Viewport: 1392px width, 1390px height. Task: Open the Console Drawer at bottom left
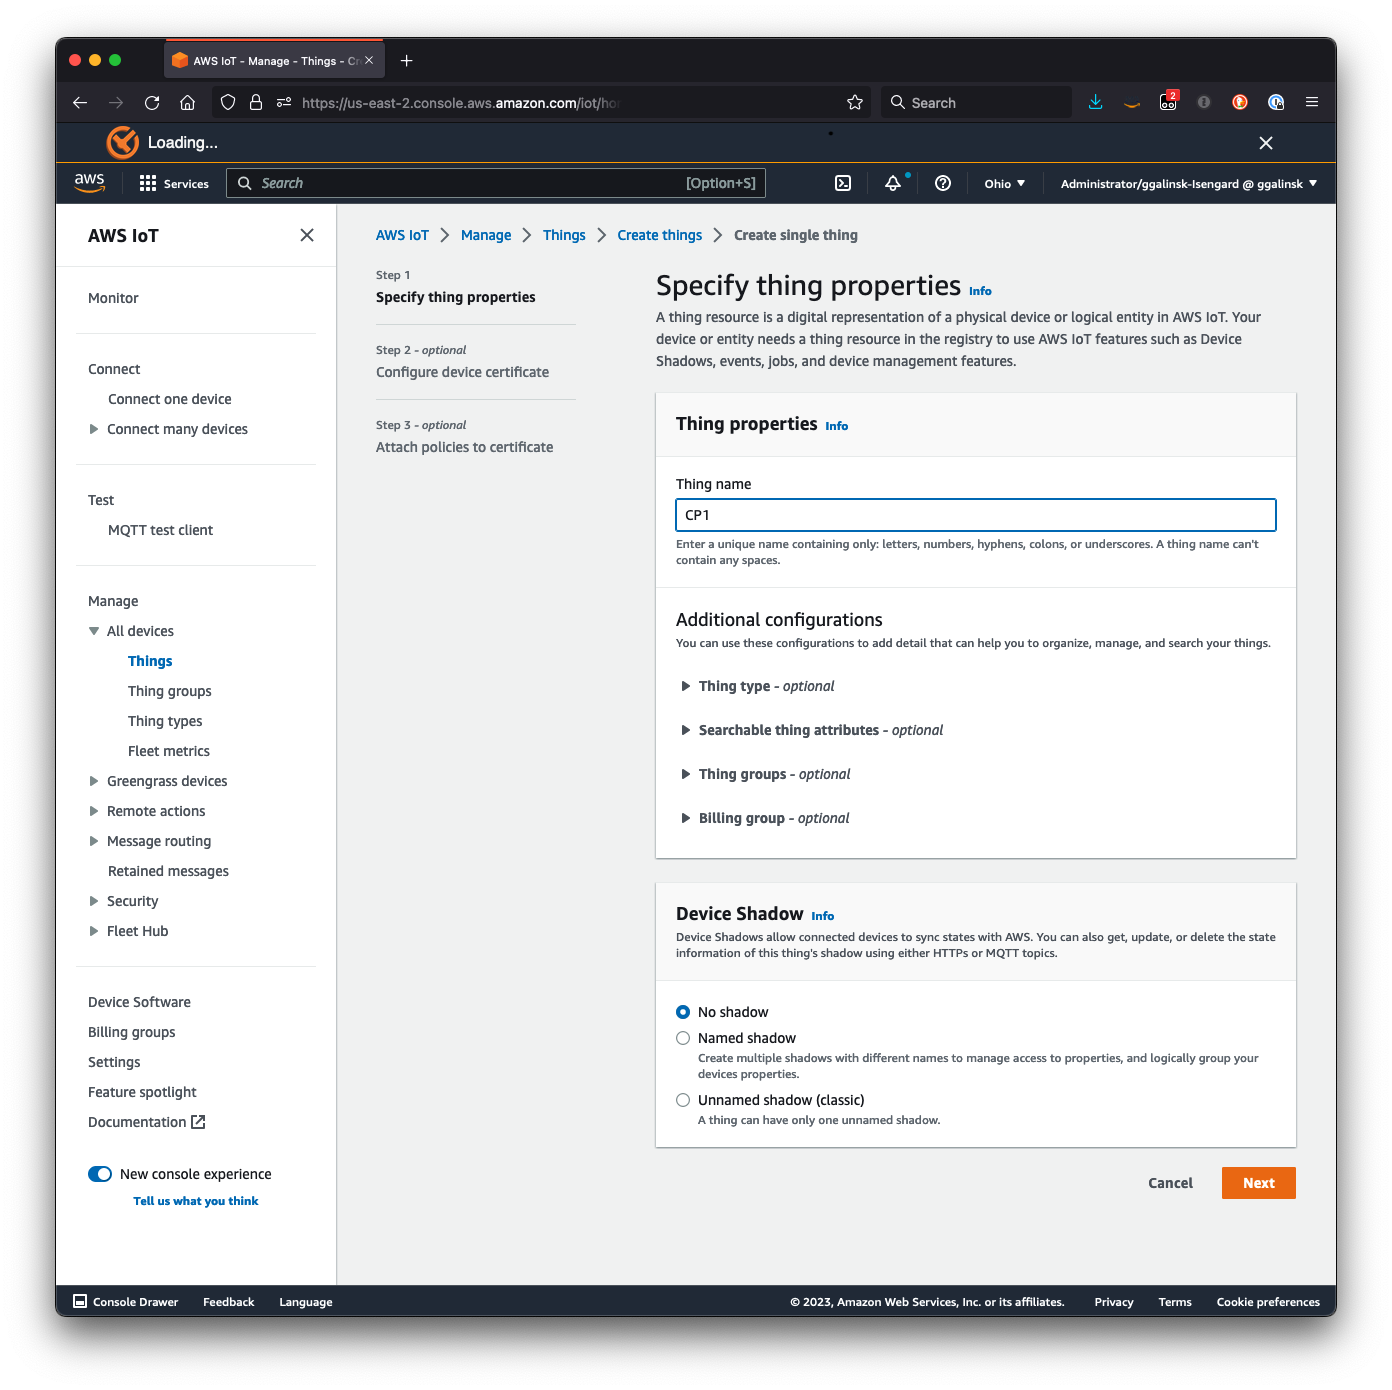126,1301
